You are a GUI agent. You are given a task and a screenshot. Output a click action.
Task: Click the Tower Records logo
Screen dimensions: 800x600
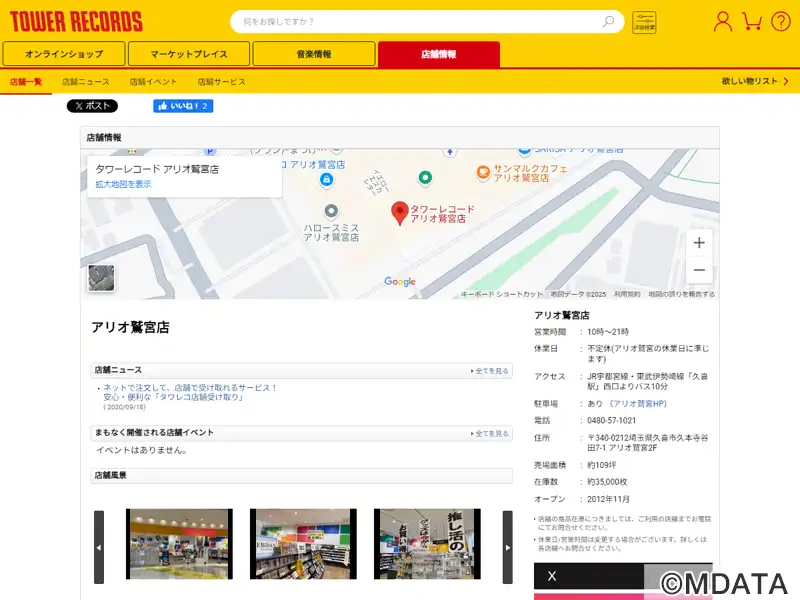pos(76,21)
